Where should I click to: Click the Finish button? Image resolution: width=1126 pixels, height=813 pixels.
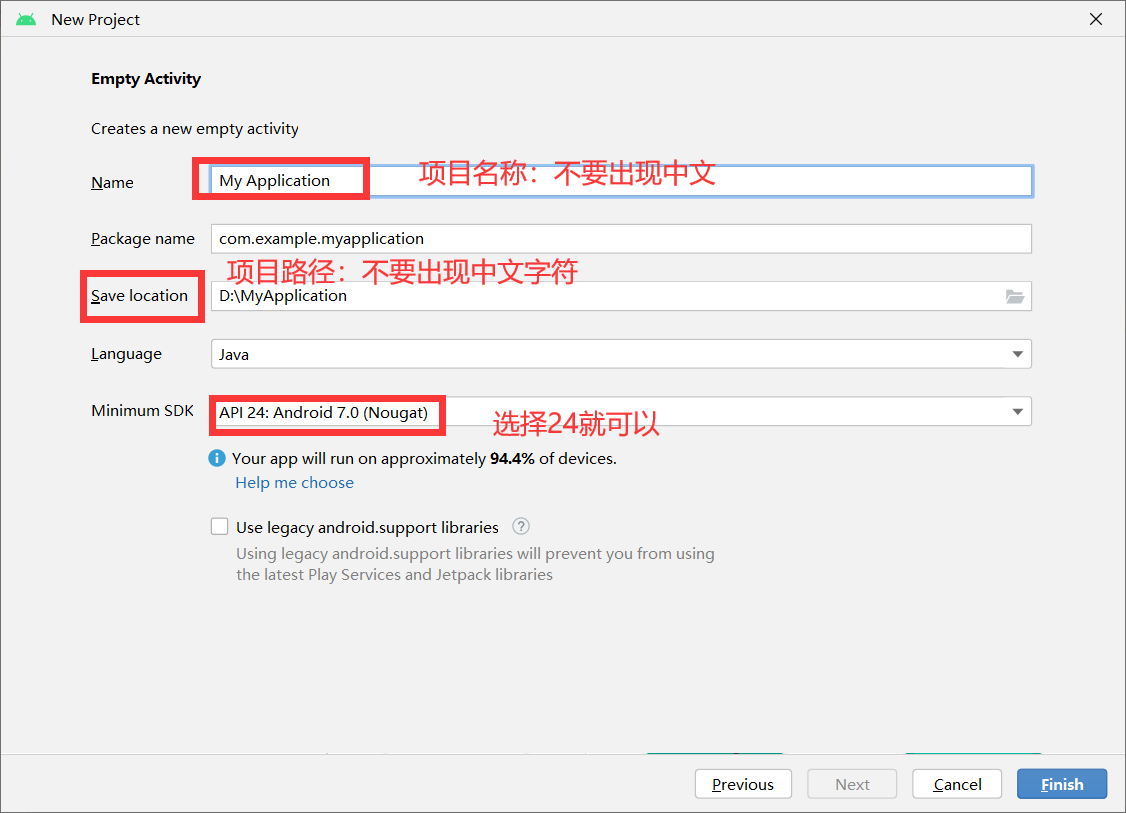coord(1061,784)
